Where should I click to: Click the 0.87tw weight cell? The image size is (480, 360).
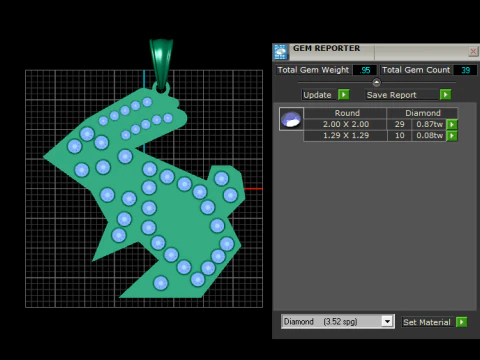(x=429, y=124)
